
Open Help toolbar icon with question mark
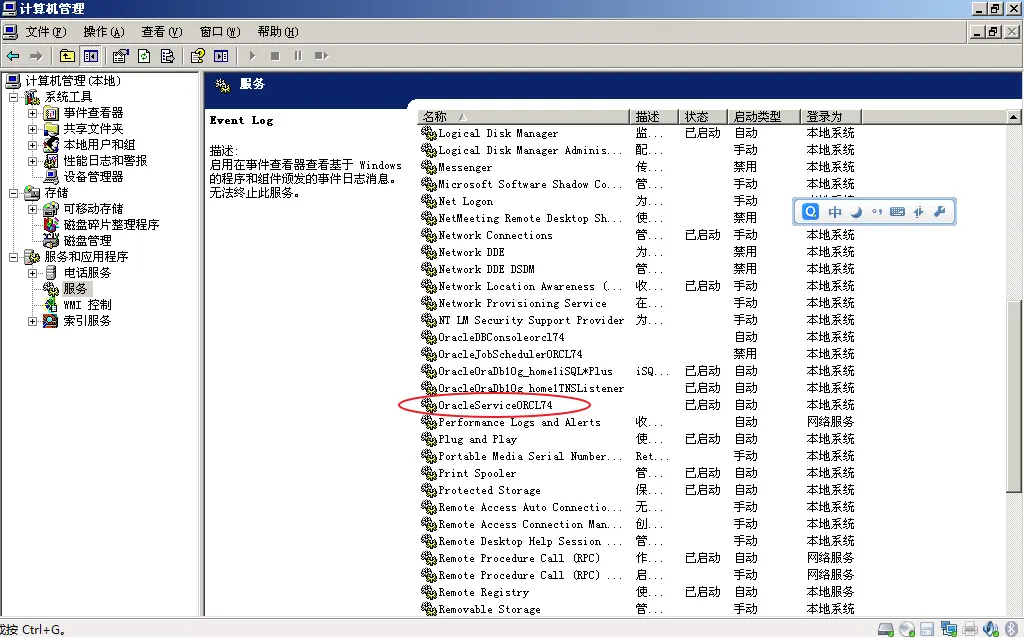[x=198, y=56]
